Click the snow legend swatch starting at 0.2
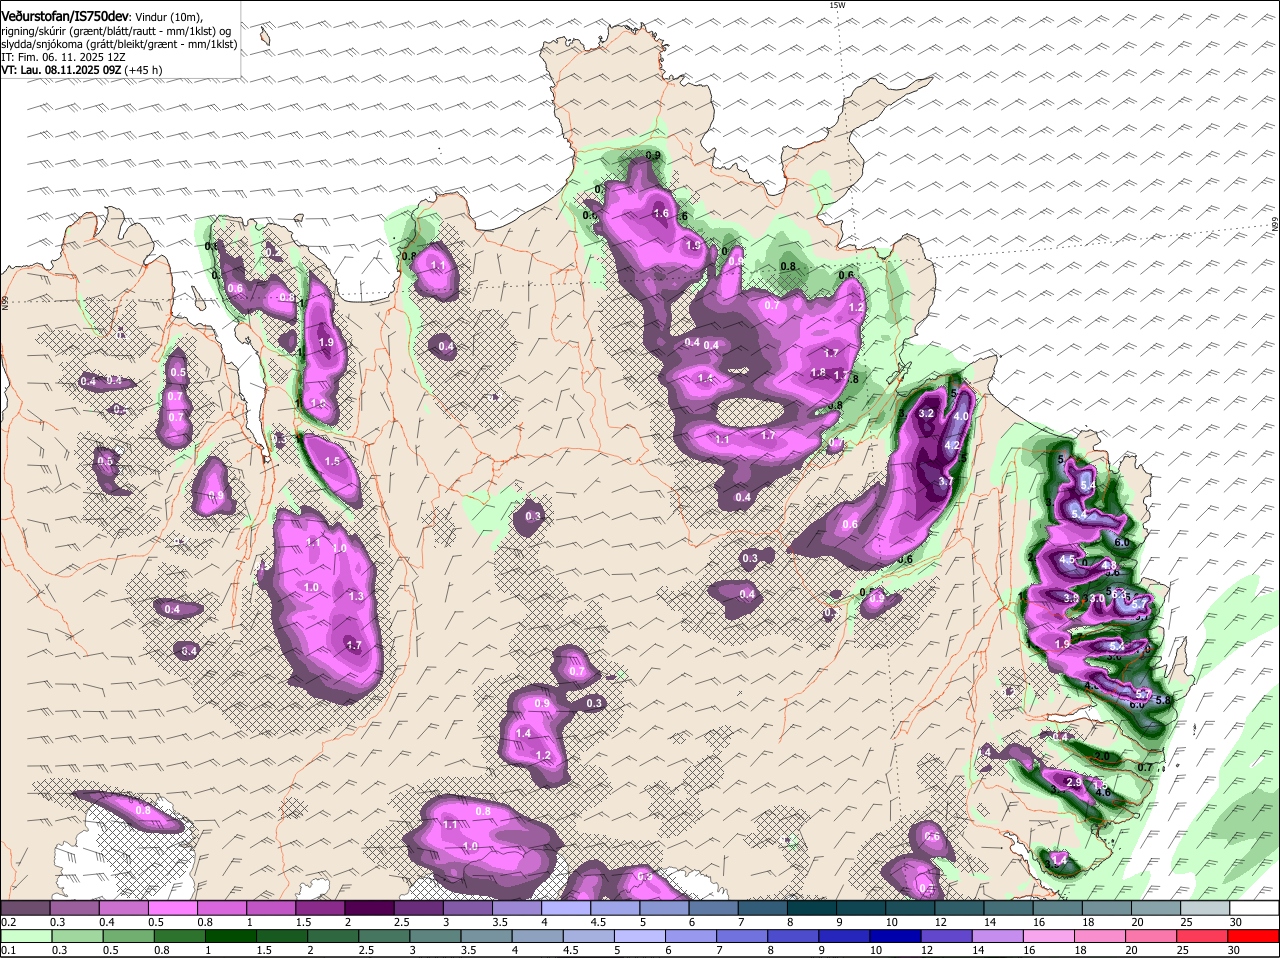The image size is (1280, 958). (x=24, y=907)
